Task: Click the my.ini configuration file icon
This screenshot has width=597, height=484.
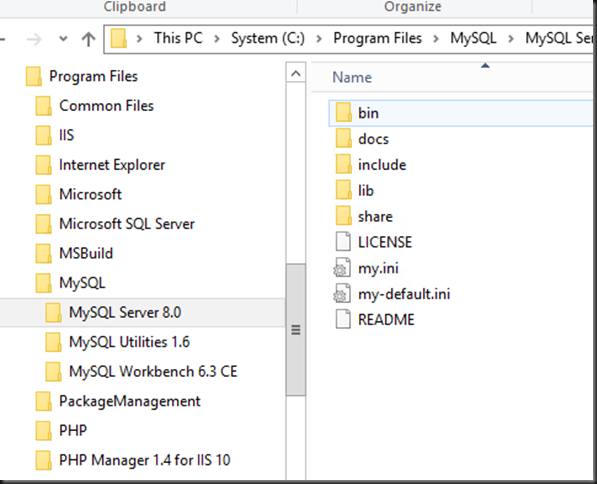Action: [342, 268]
